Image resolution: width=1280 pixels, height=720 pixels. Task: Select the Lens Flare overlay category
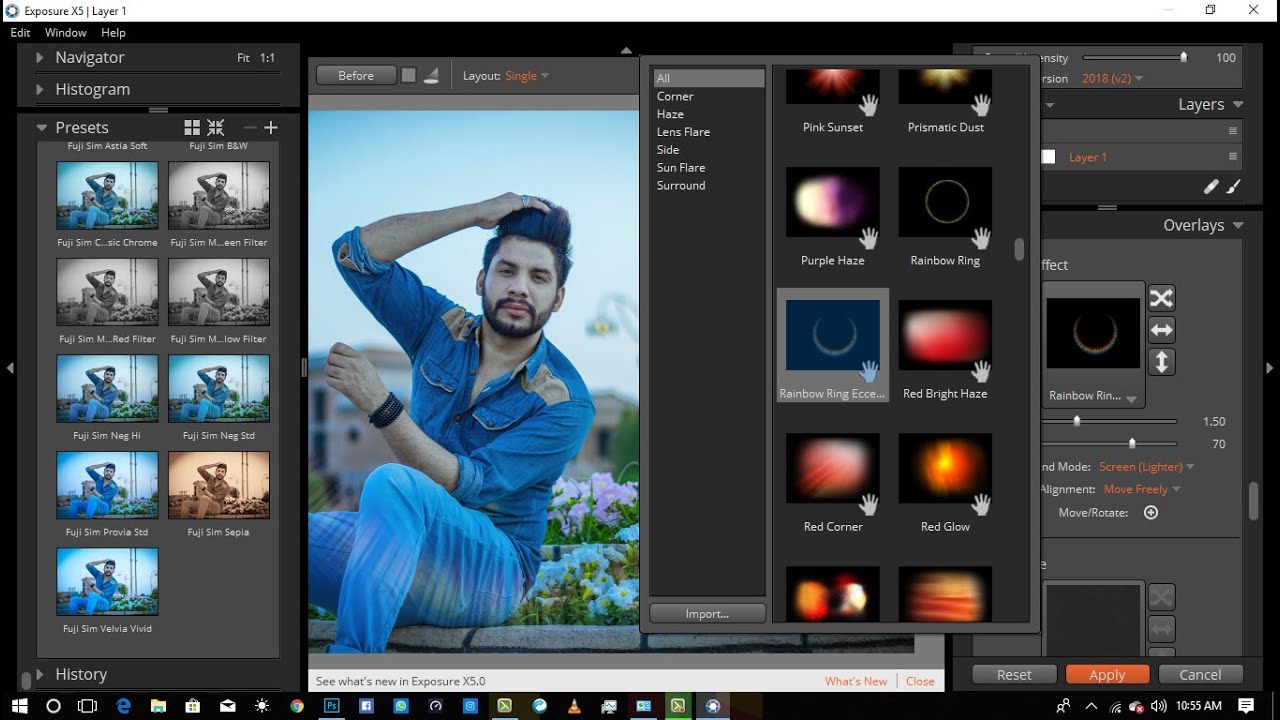tap(683, 132)
